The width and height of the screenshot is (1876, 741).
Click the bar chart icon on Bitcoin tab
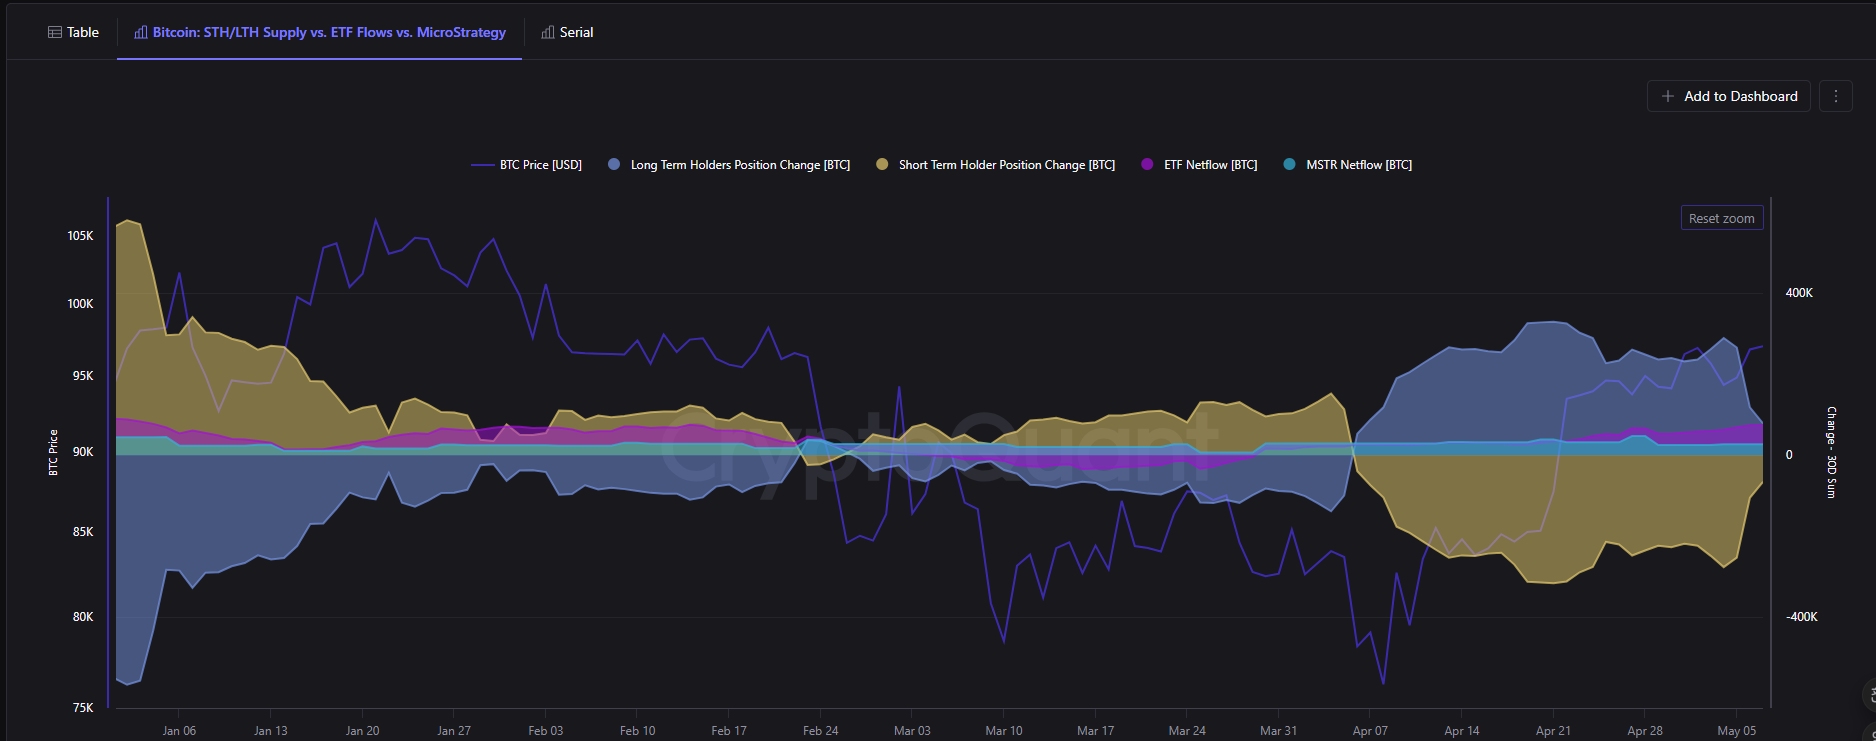(x=141, y=32)
